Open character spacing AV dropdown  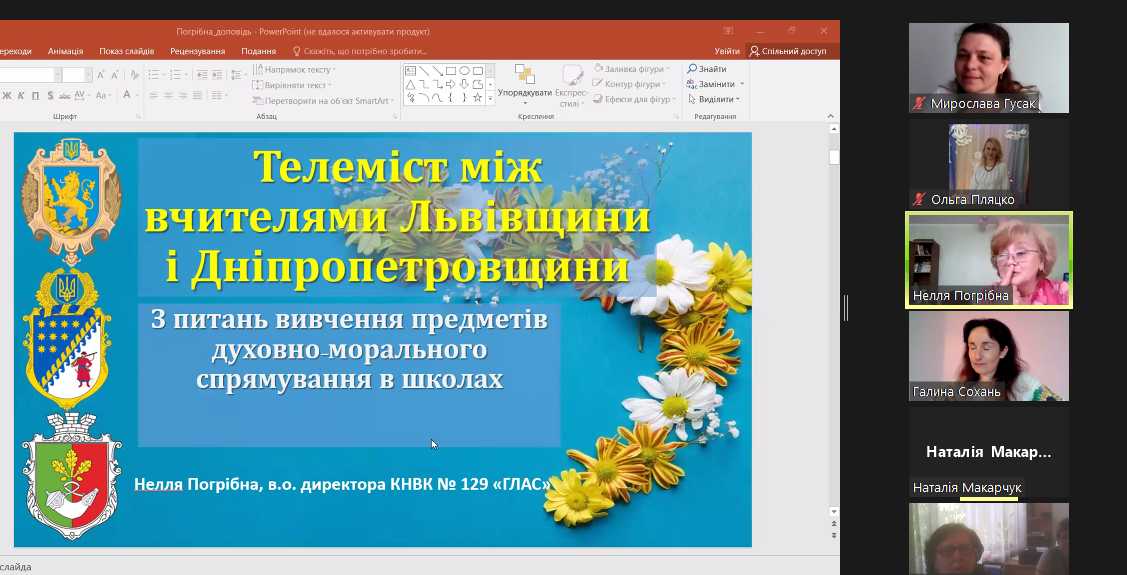coord(81,96)
